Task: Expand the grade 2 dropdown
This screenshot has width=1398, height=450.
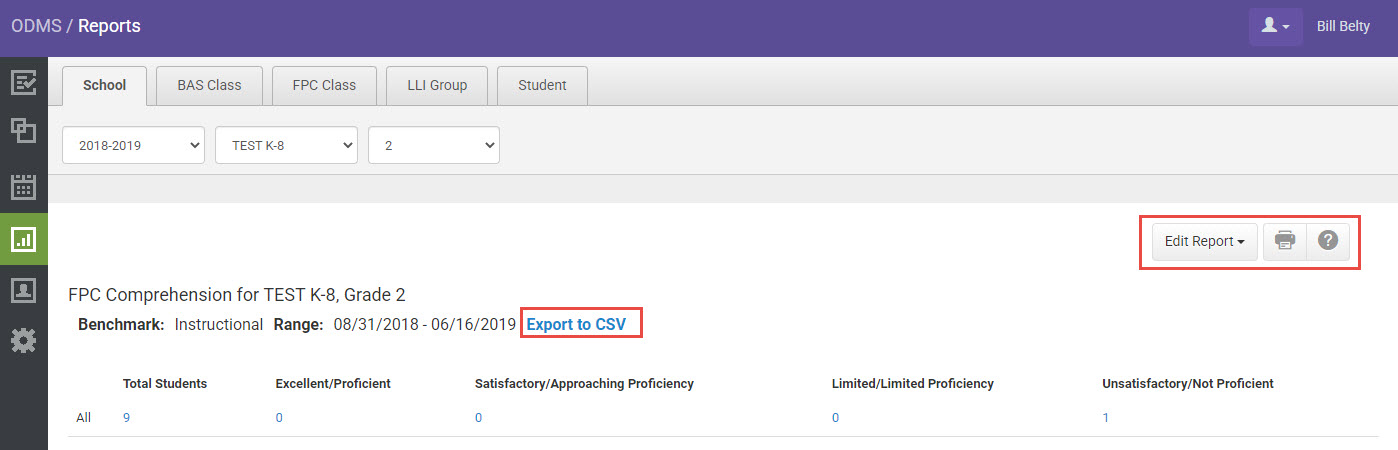Action: [x=433, y=145]
